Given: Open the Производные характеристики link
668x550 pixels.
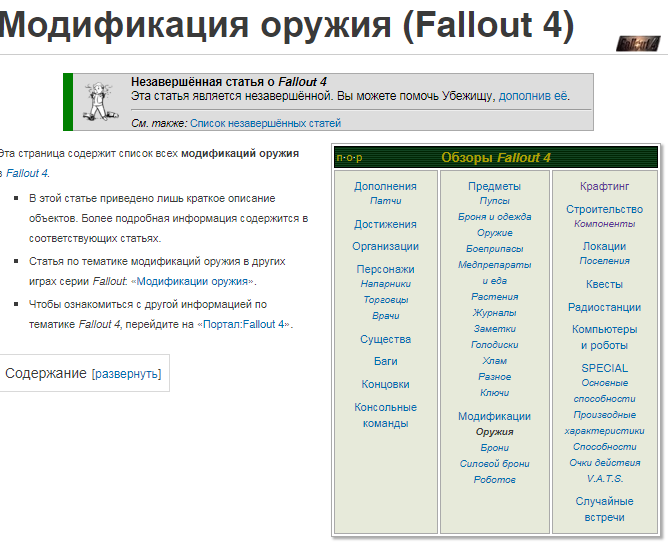Looking at the screenshot, I should (604, 423).
